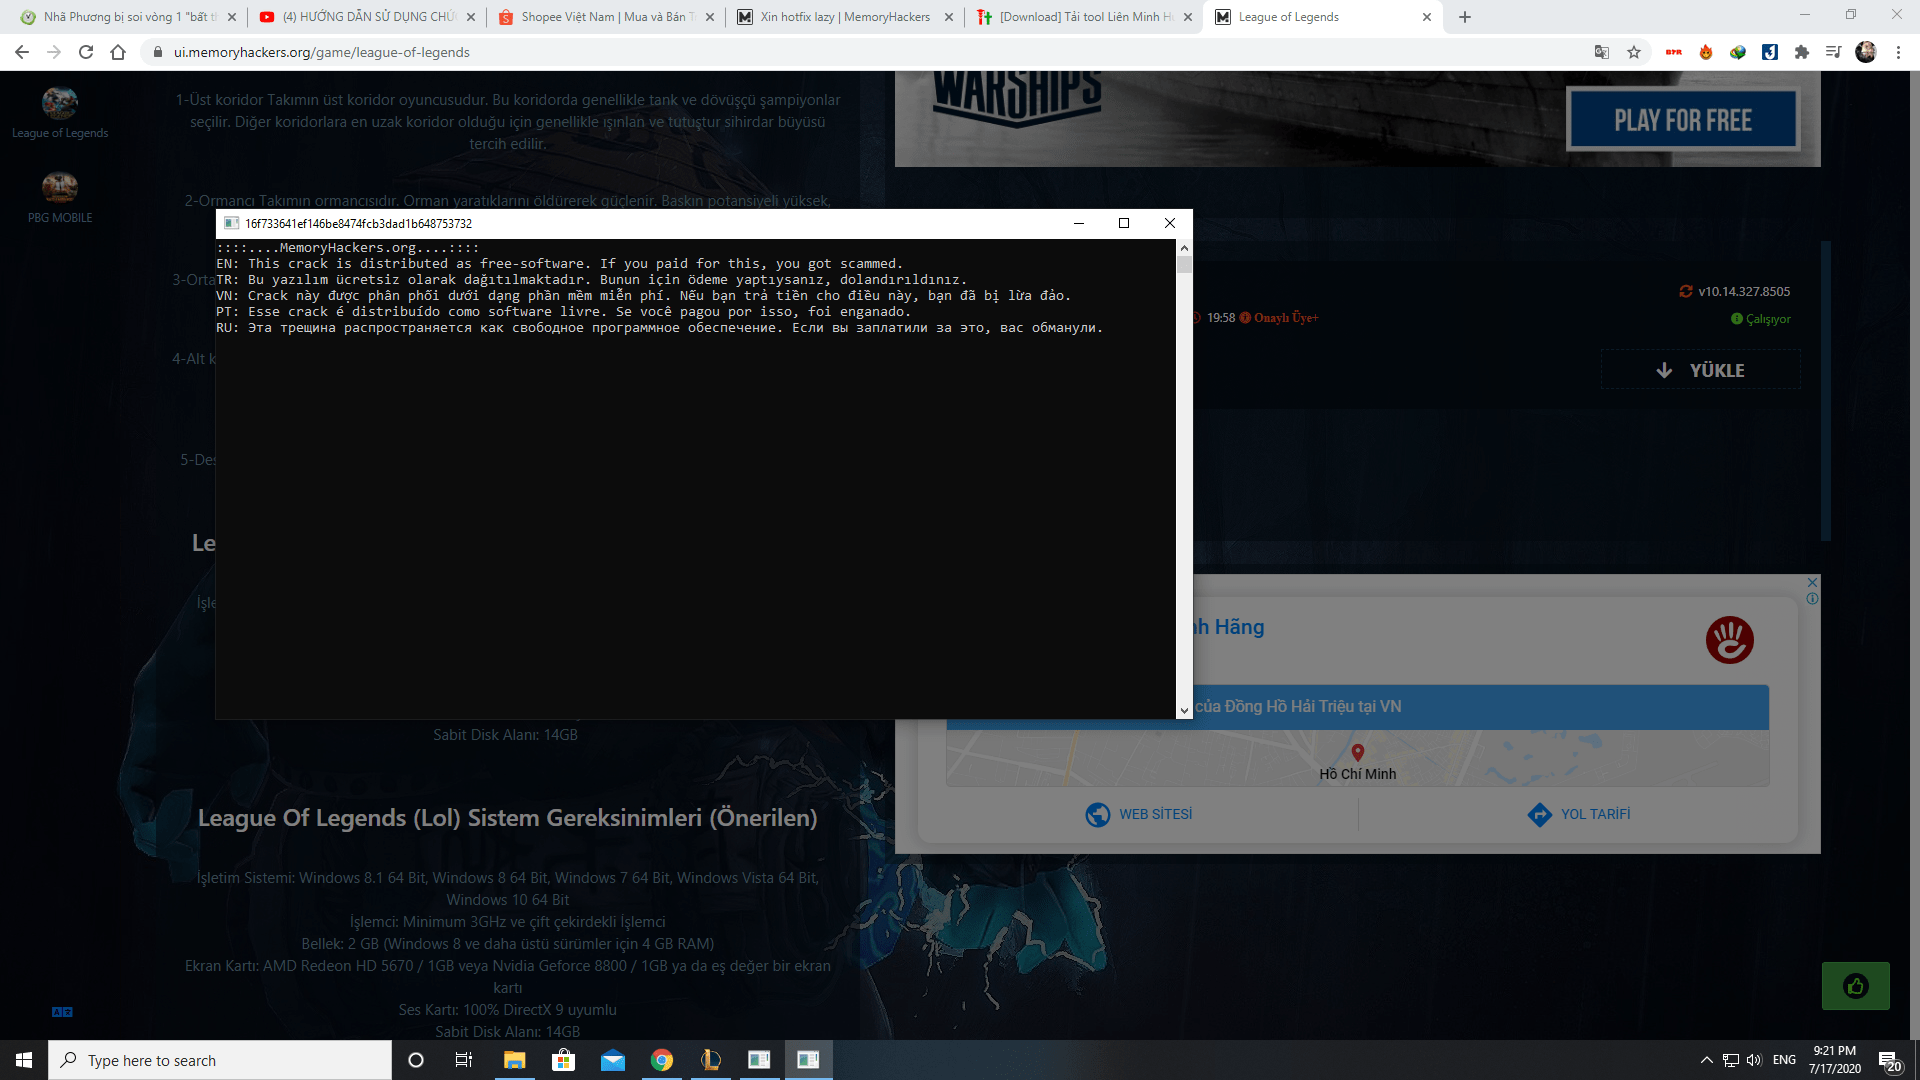
Task: Open Mail app from taskbar
Action: (612, 1060)
